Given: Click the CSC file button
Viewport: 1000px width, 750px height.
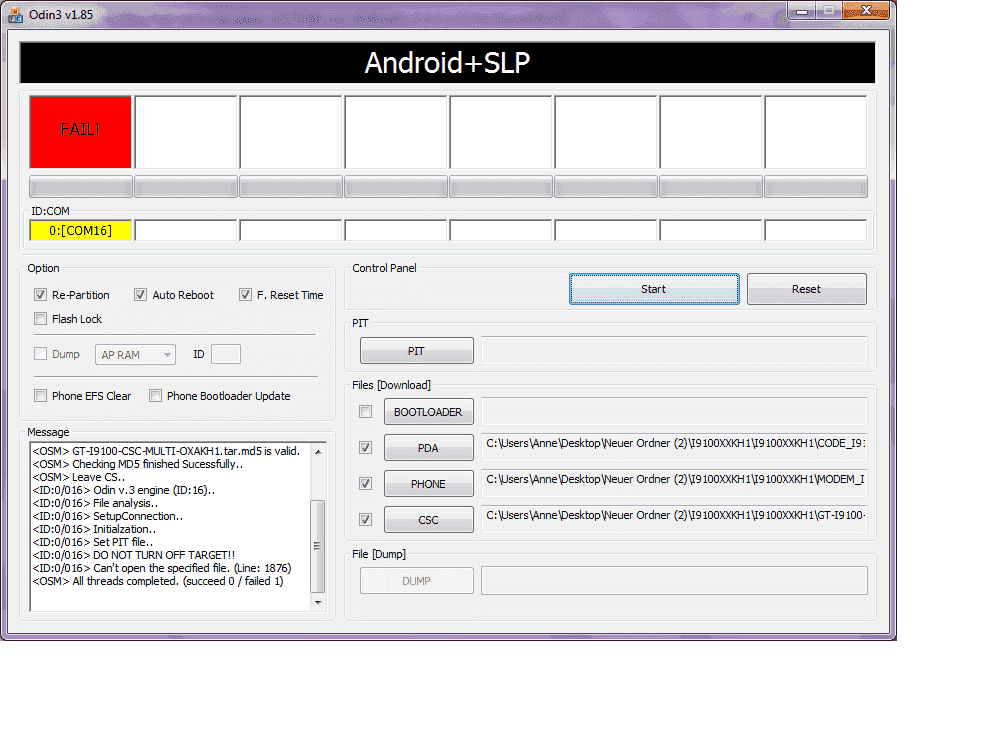Looking at the screenshot, I should tap(429, 520).
